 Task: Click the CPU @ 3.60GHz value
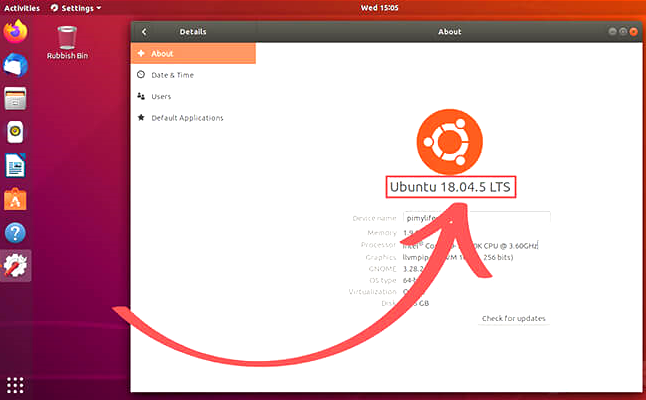coord(511,246)
